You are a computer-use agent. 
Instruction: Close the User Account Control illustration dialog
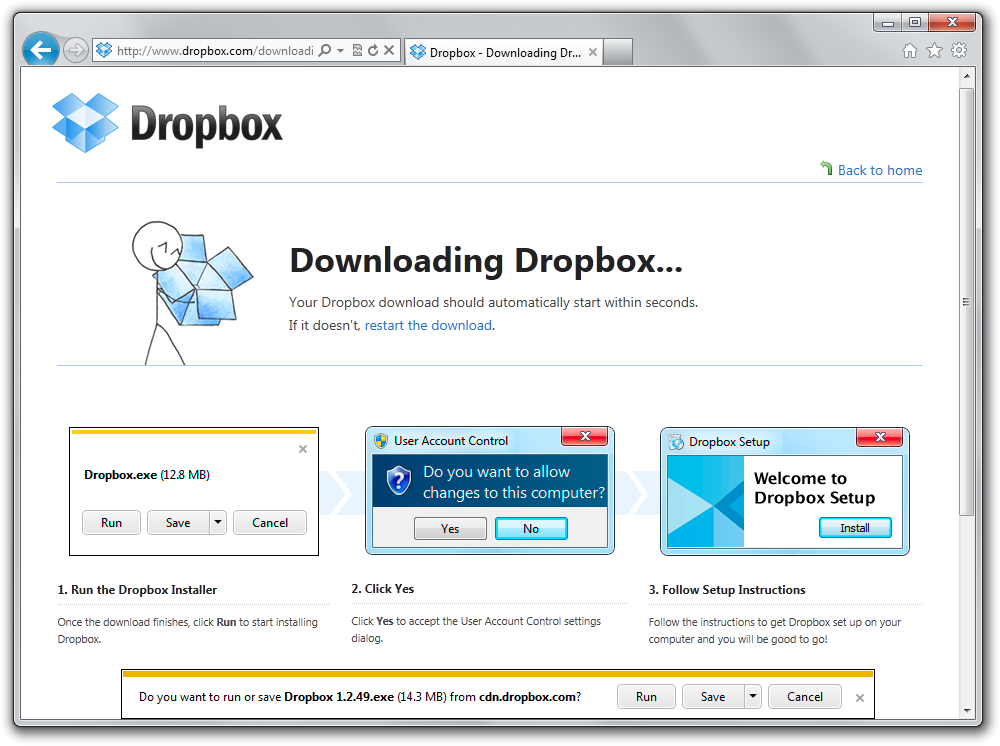(584, 436)
